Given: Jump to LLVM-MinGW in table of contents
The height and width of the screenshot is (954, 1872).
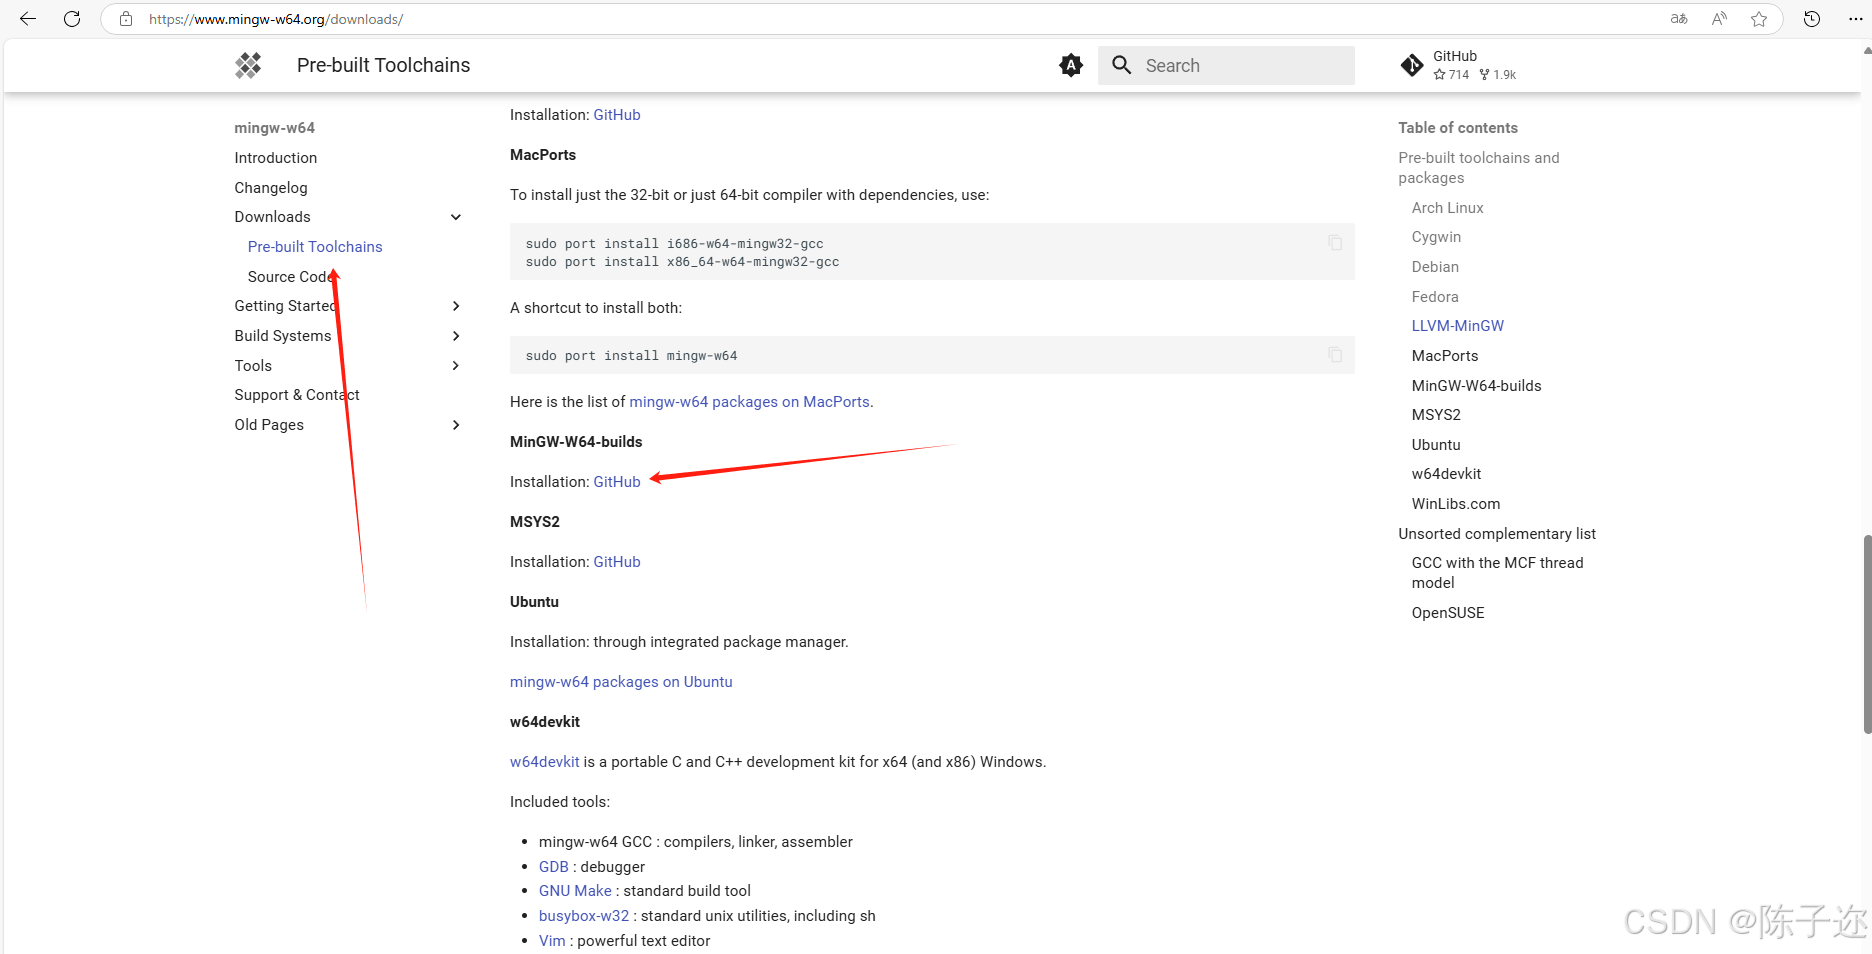Looking at the screenshot, I should click(x=1457, y=326).
